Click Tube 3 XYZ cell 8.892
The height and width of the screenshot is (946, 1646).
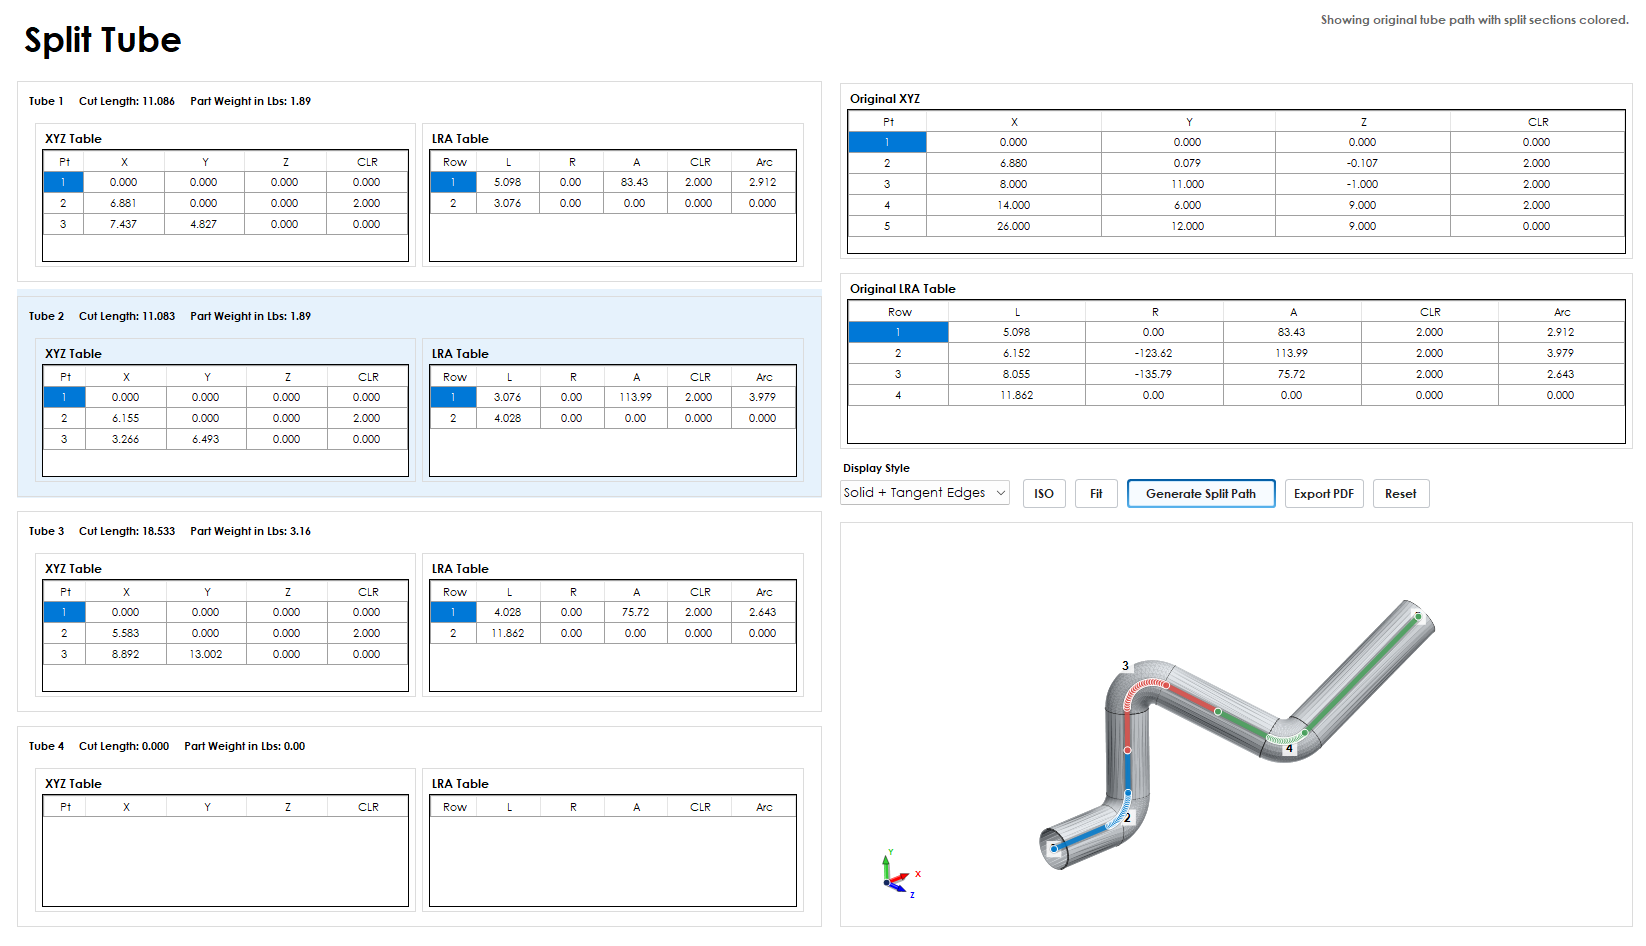pos(126,654)
